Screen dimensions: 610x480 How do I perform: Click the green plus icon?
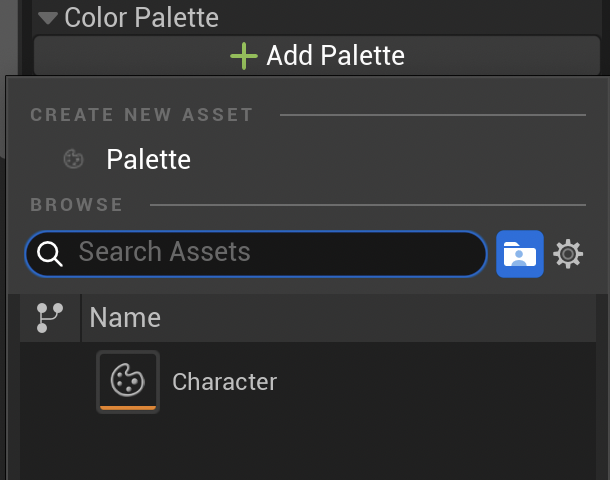click(x=244, y=55)
